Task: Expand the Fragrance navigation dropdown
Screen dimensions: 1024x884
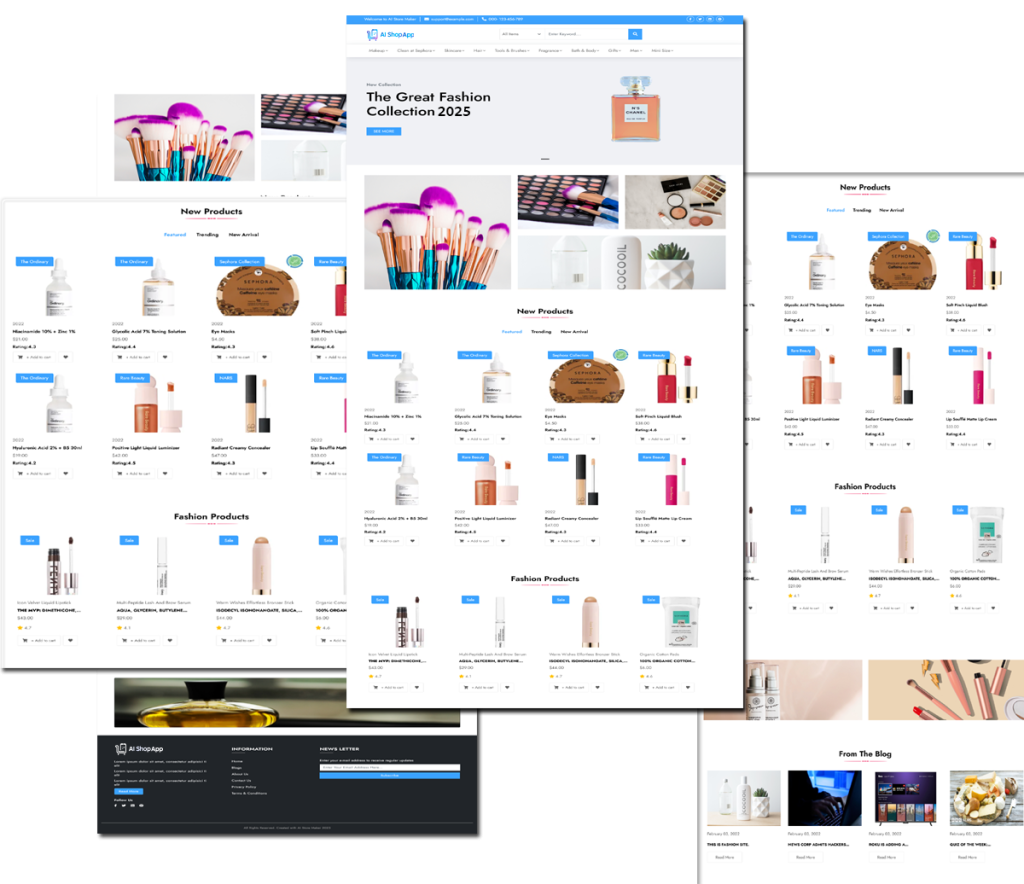Action: 549,49
